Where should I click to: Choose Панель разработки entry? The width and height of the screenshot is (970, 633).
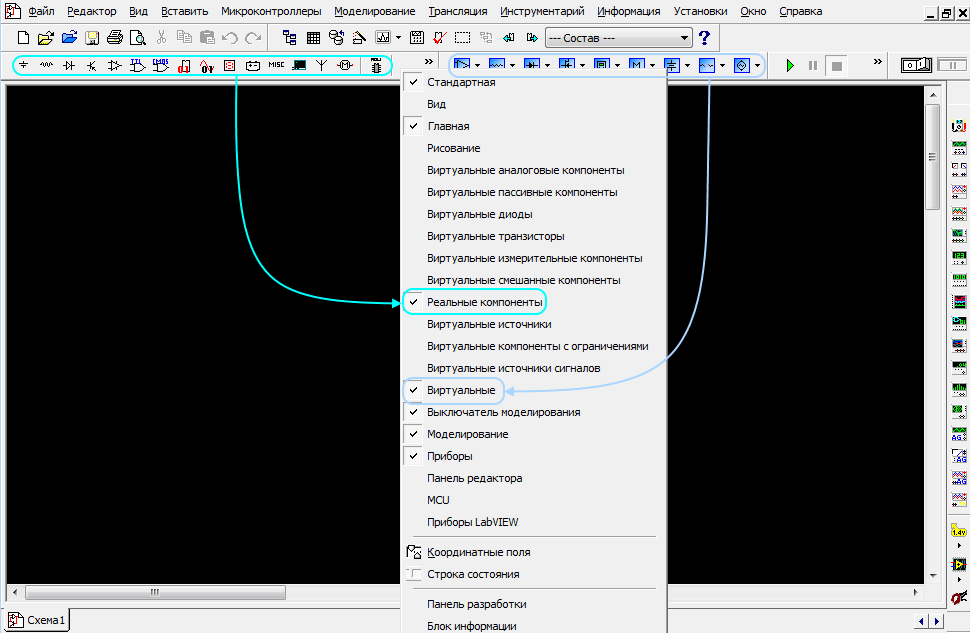[476, 604]
